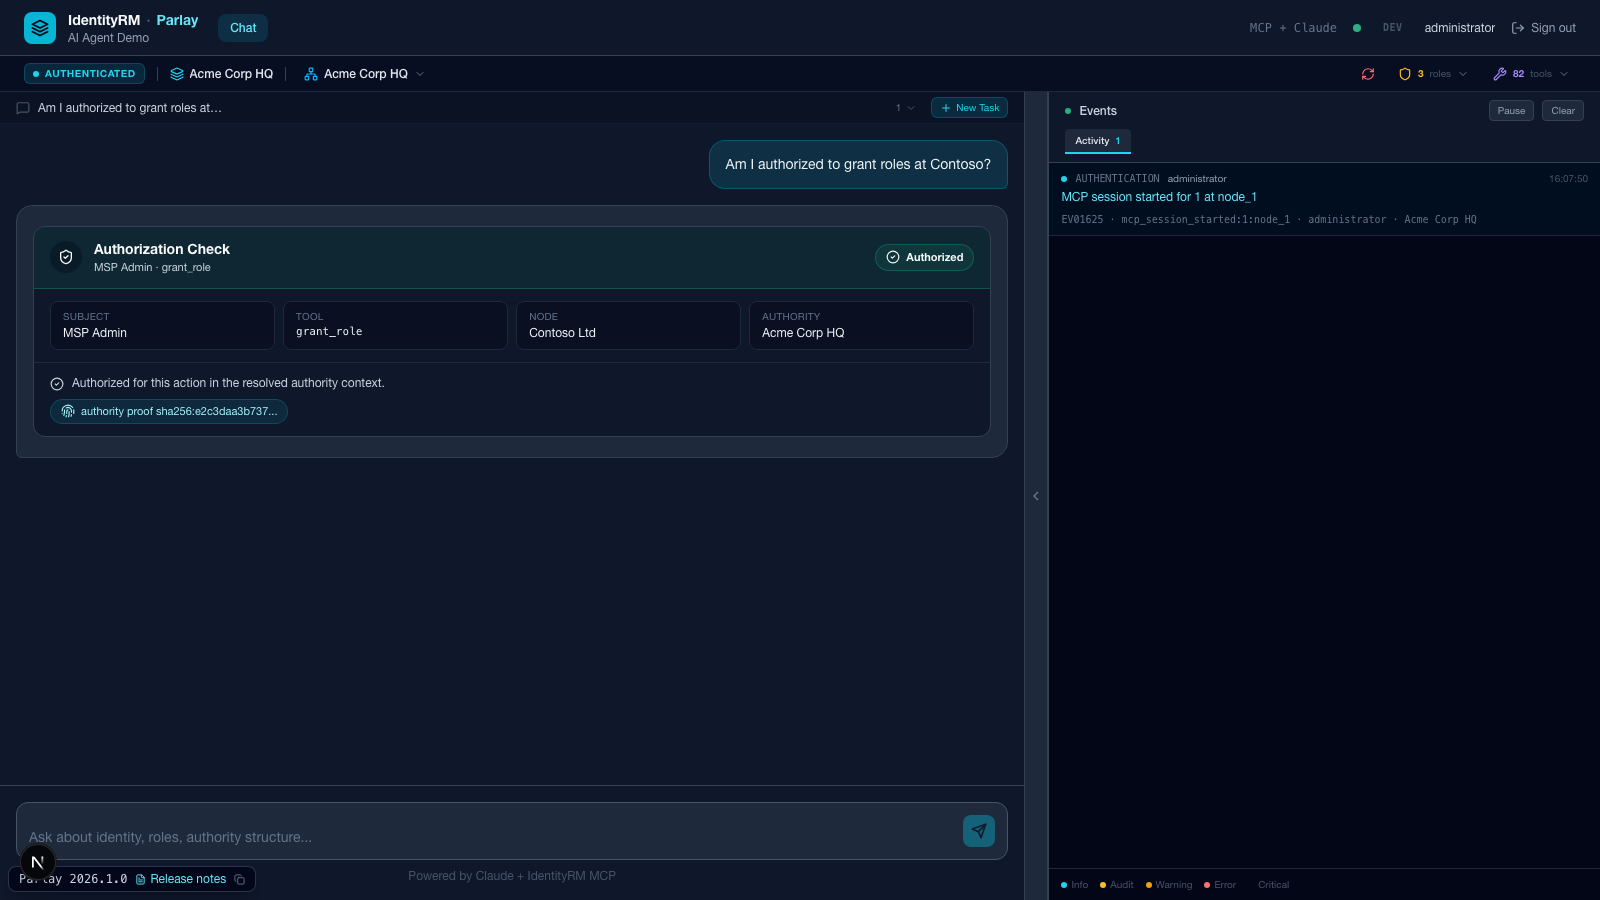Select the AUTHORITY card showing Acme Corp HQ
This screenshot has height=900, width=1600.
(x=861, y=325)
